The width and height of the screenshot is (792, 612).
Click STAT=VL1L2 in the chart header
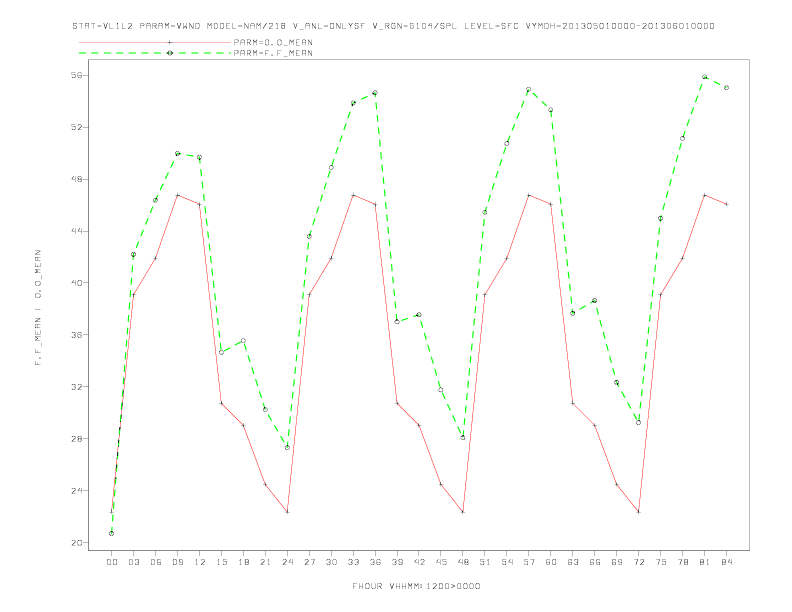pyautogui.click(x=103, y=26)
